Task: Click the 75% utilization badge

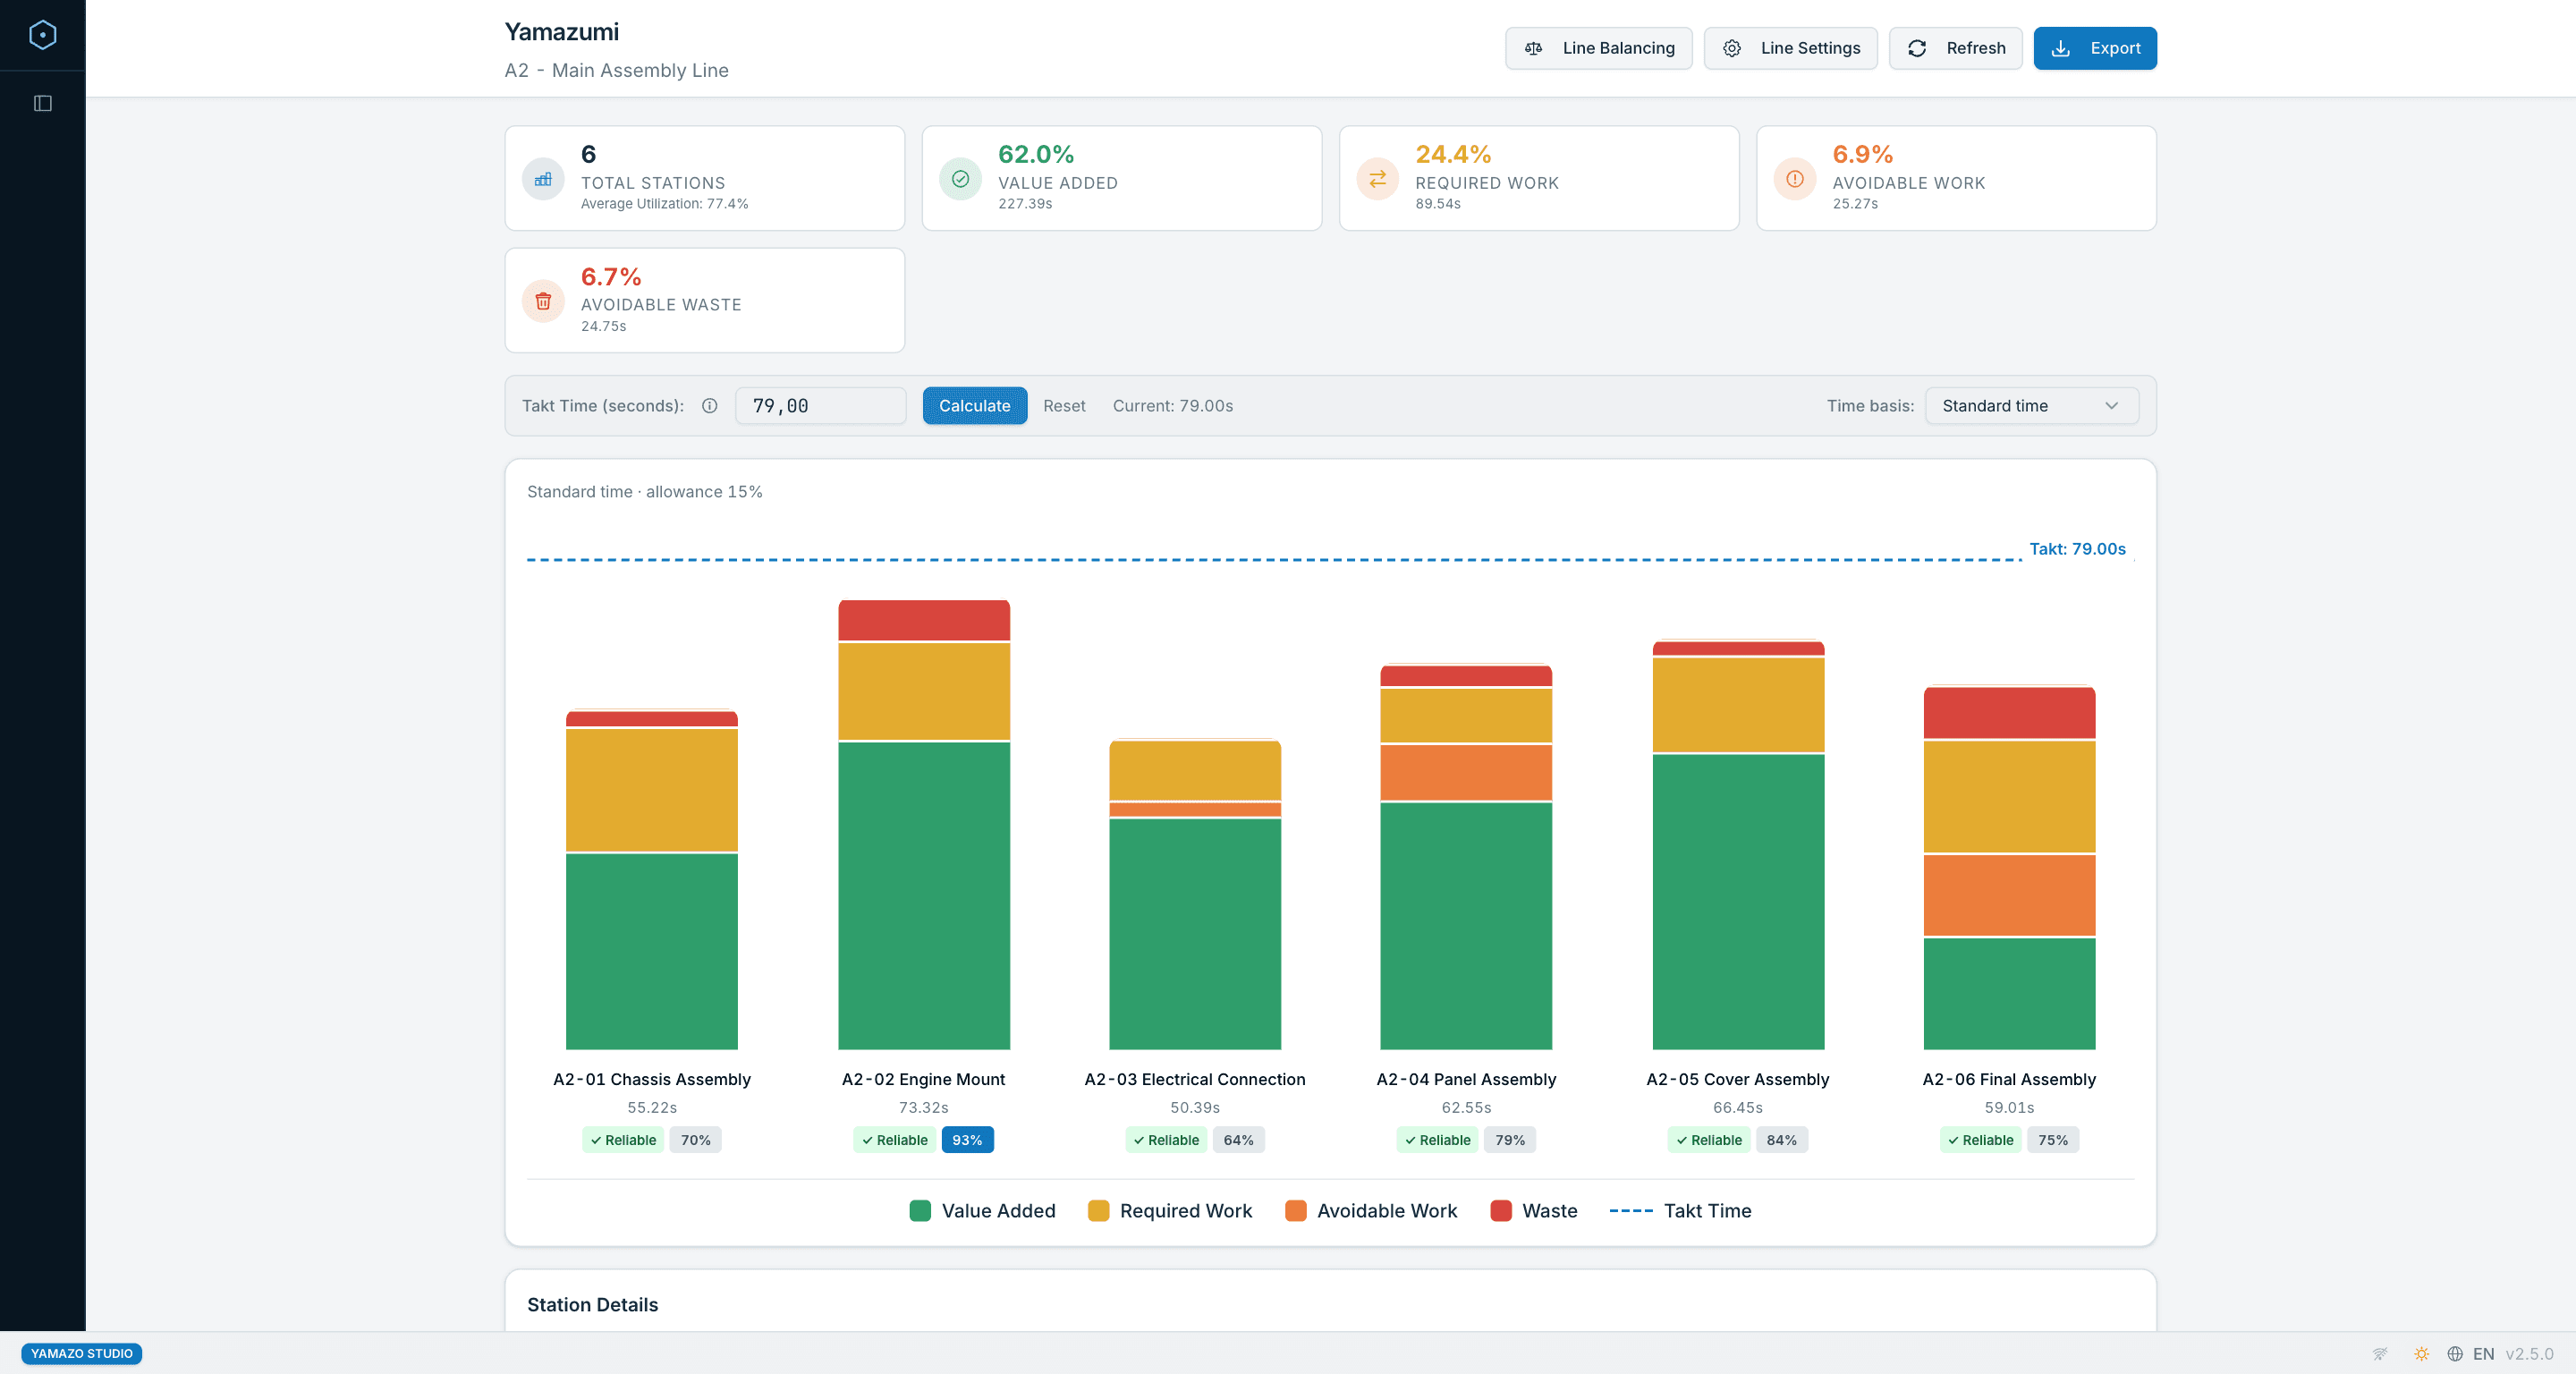Action: coord(2052,1140)
